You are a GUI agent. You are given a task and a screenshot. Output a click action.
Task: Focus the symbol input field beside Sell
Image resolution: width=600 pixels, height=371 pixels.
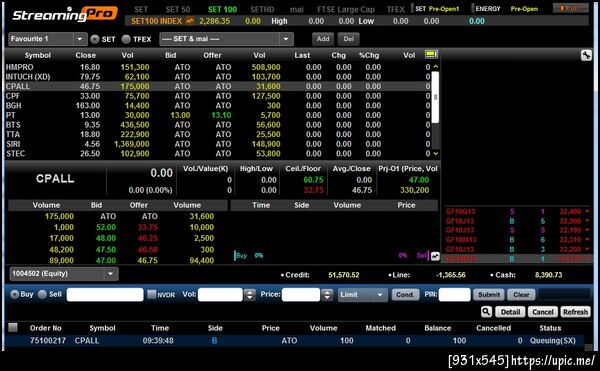pos(105,295)
